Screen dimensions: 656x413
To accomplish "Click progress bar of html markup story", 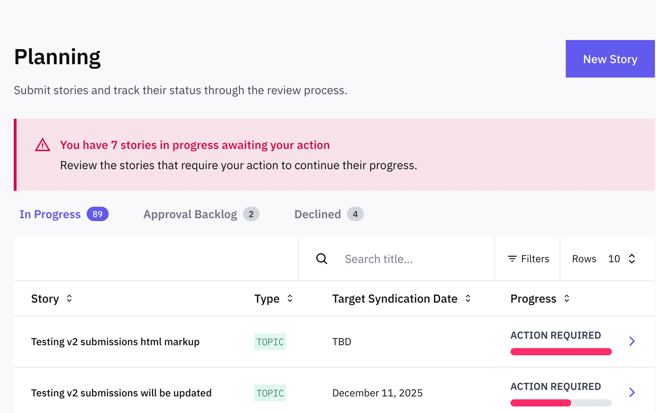I will (561, 352).
